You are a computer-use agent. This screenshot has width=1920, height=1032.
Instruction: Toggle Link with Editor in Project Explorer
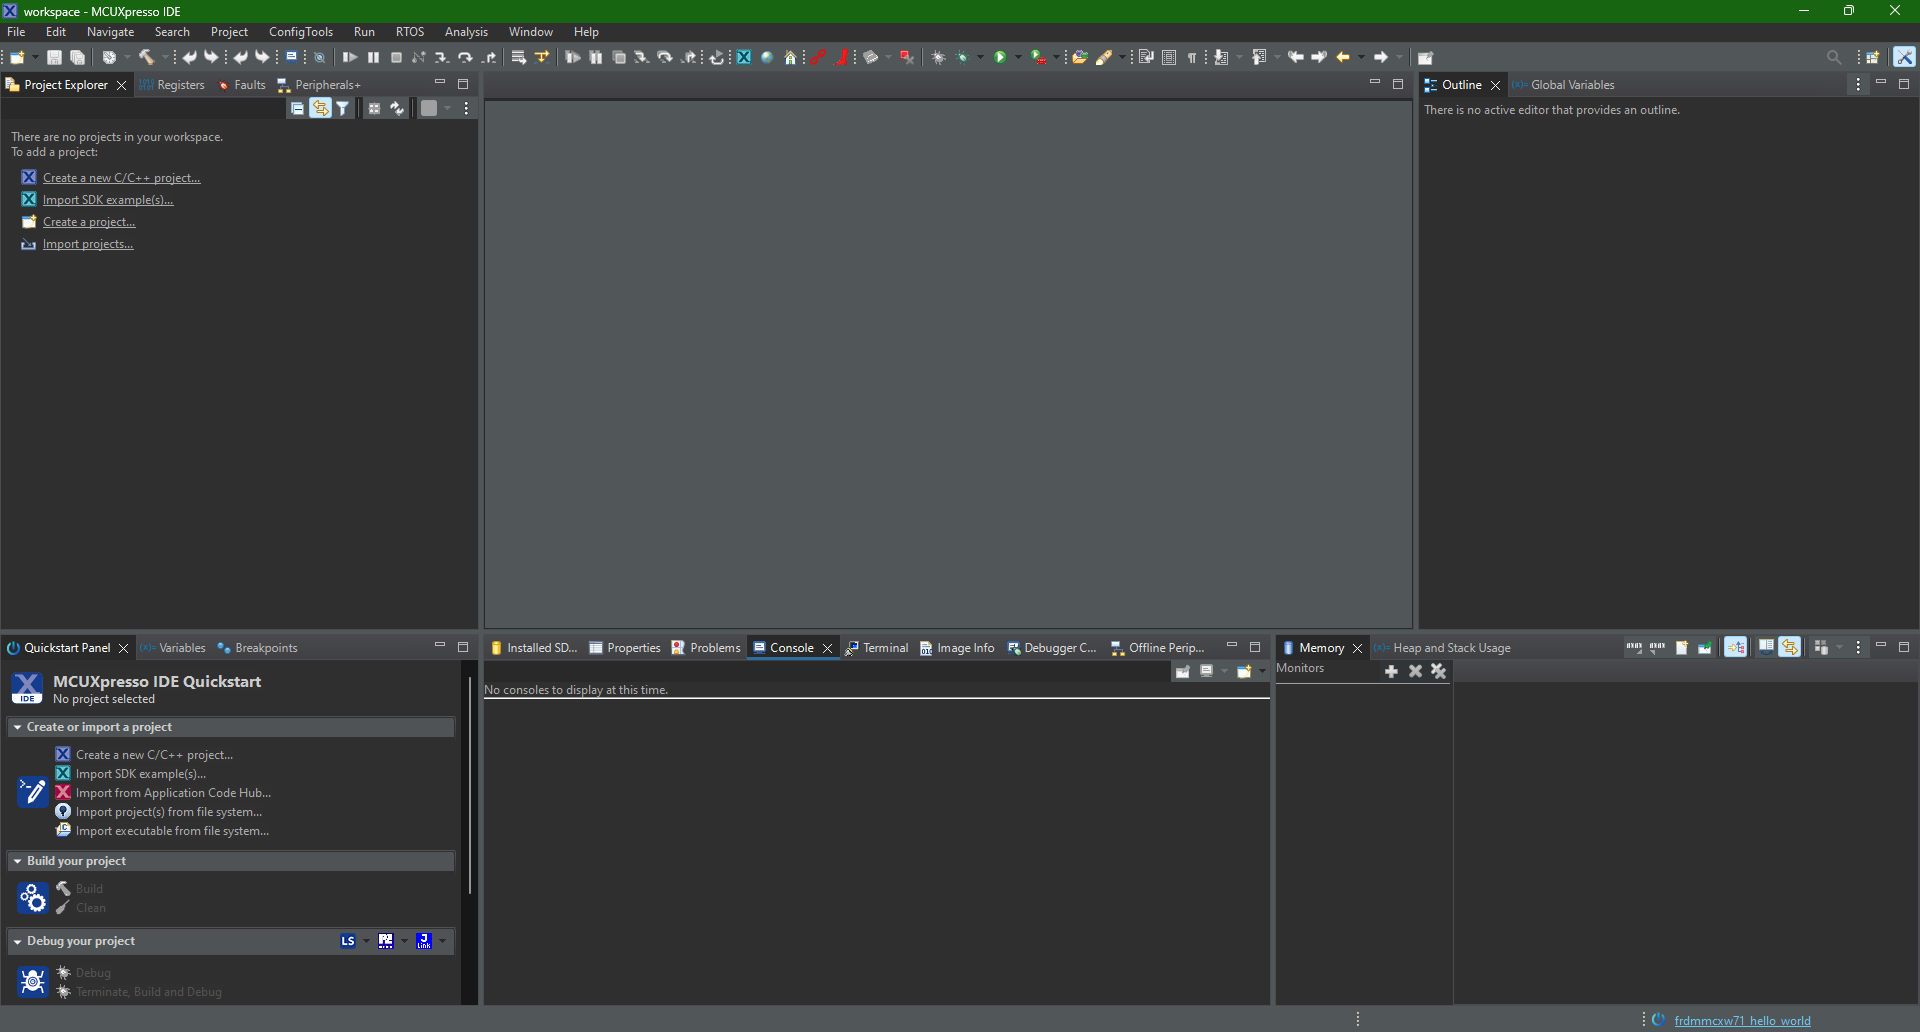(x=320, y=108)
